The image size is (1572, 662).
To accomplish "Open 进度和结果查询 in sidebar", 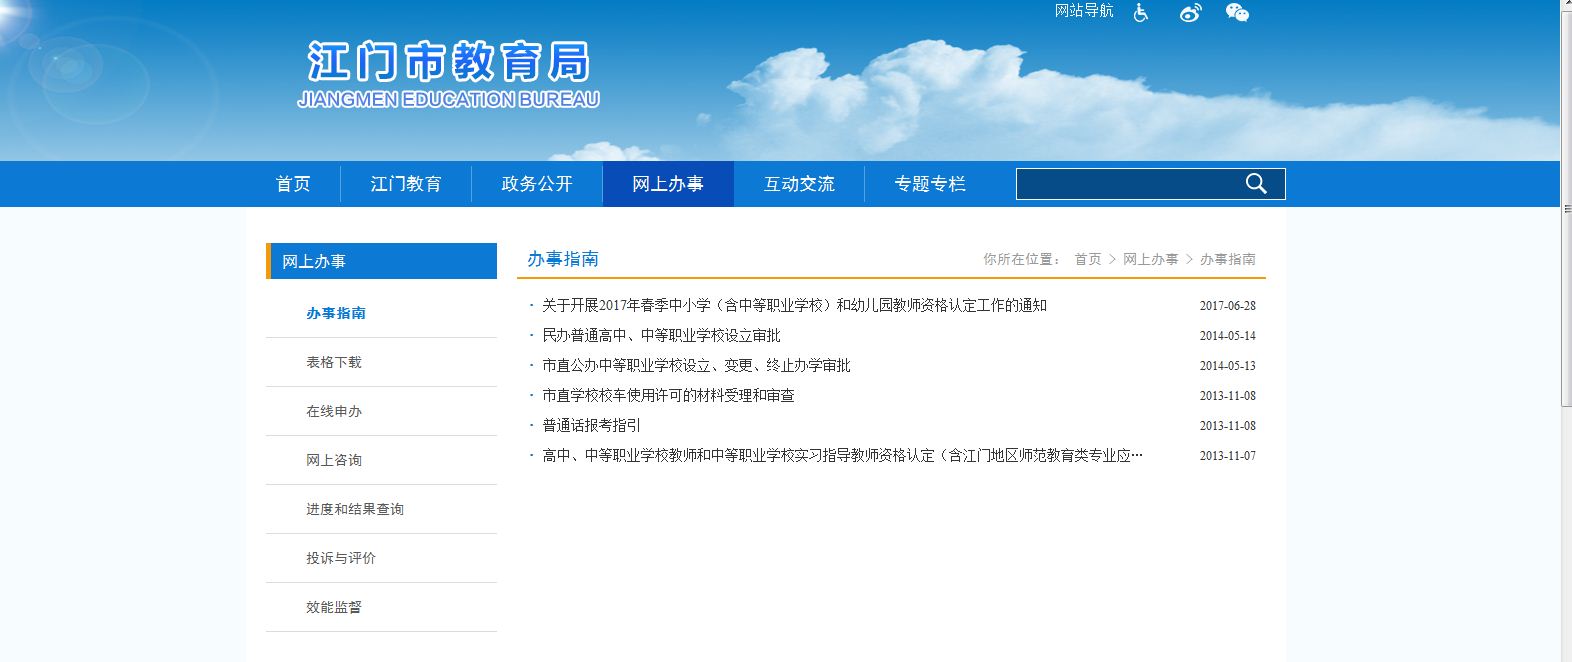I will 355,509.
